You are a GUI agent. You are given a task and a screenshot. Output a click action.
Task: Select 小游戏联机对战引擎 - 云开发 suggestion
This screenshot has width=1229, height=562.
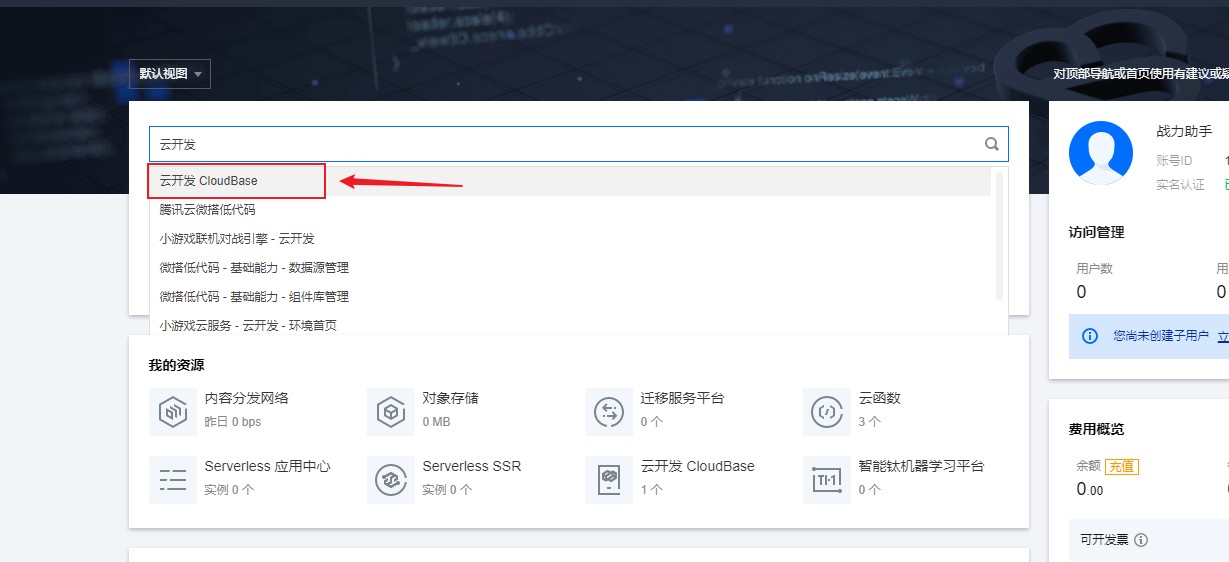(x=570, y=239)
